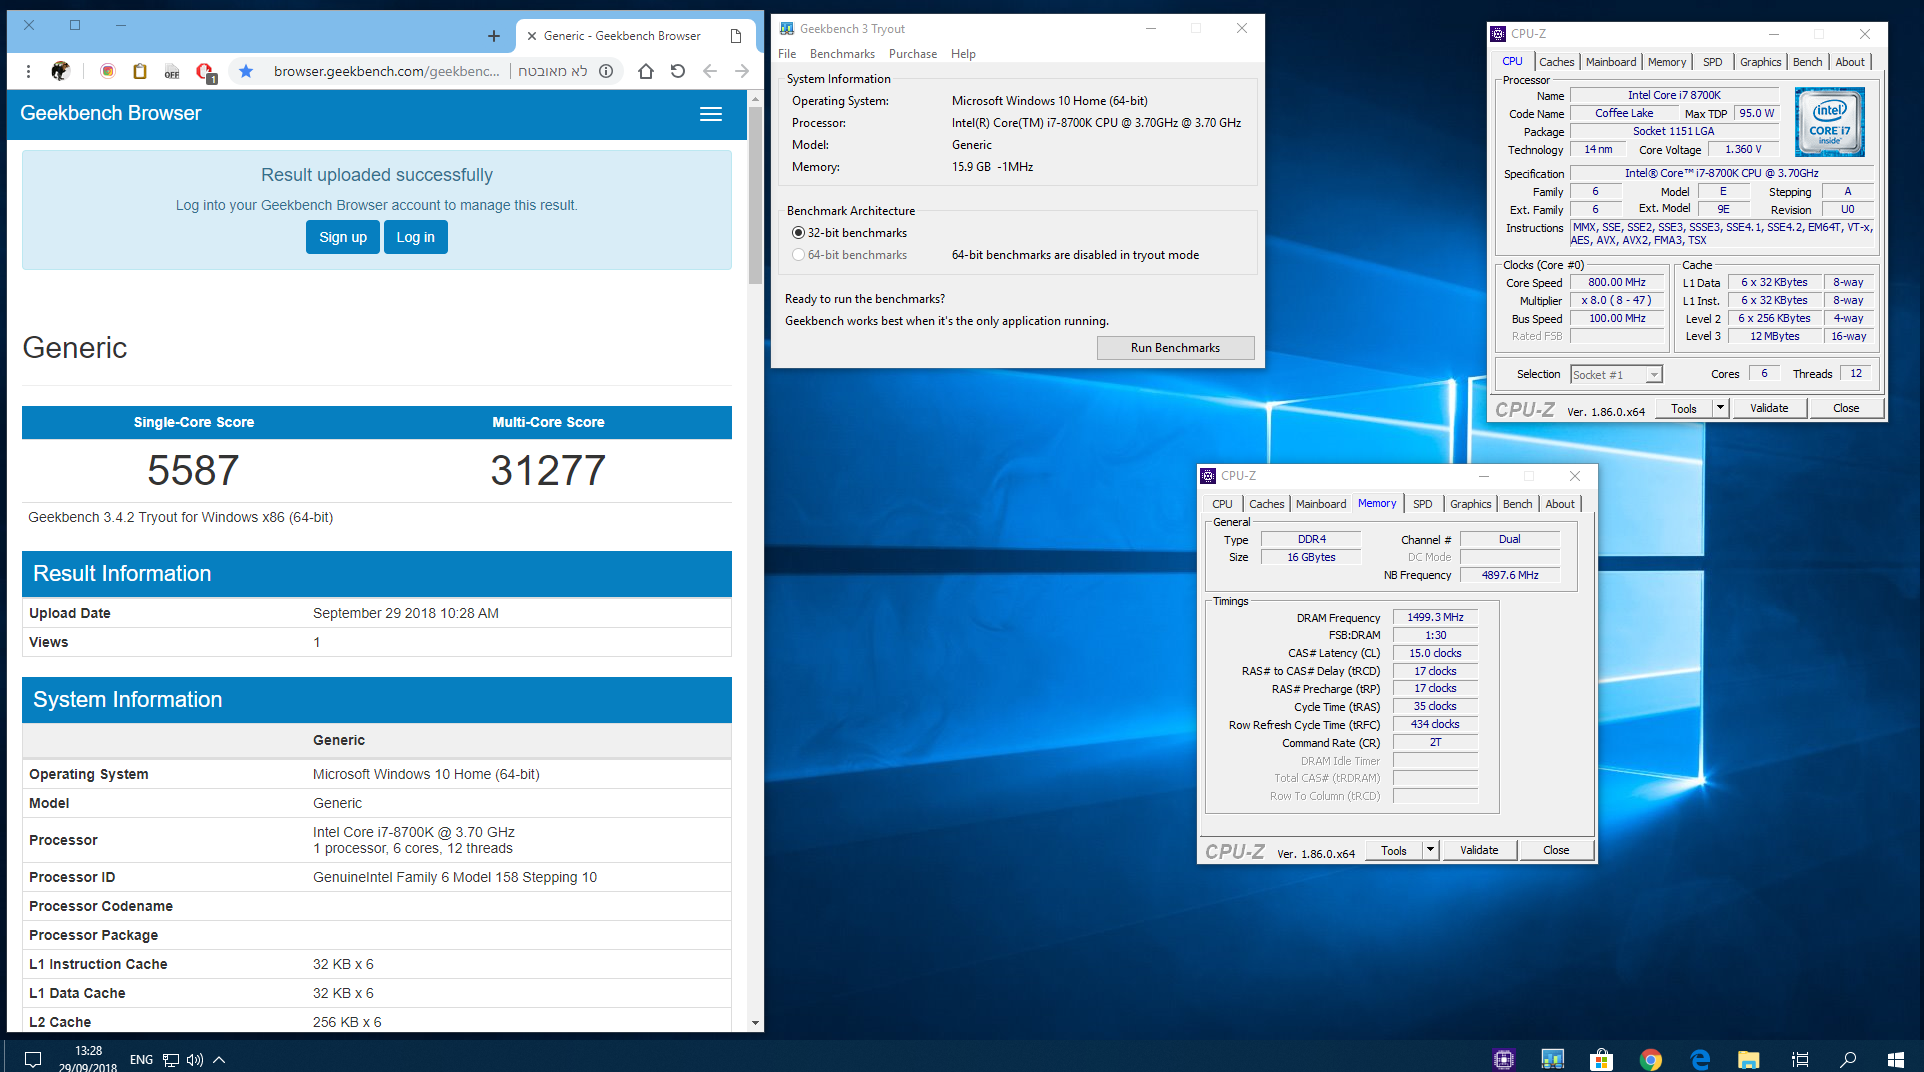Image resolution: width=1924 pixels, height=1072 pixels.
Task: Click the OFF extension icon
Action: coord(172,71)
